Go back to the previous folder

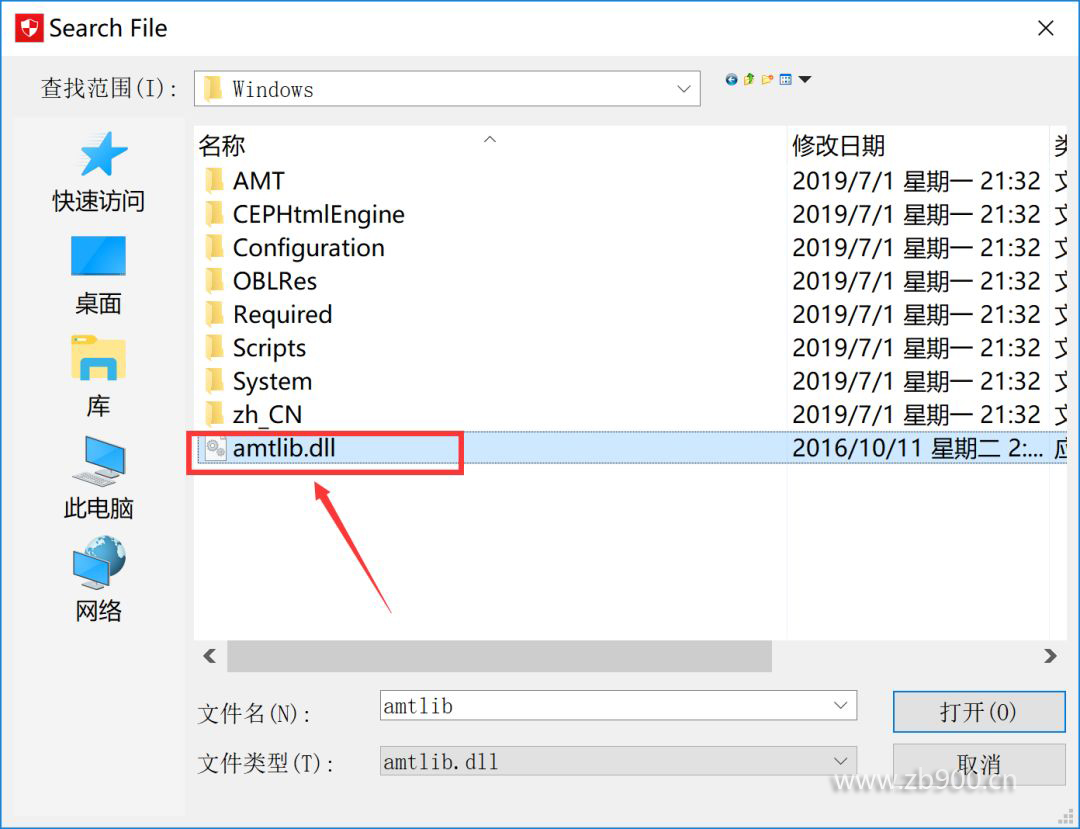click(x=731, y=80)
